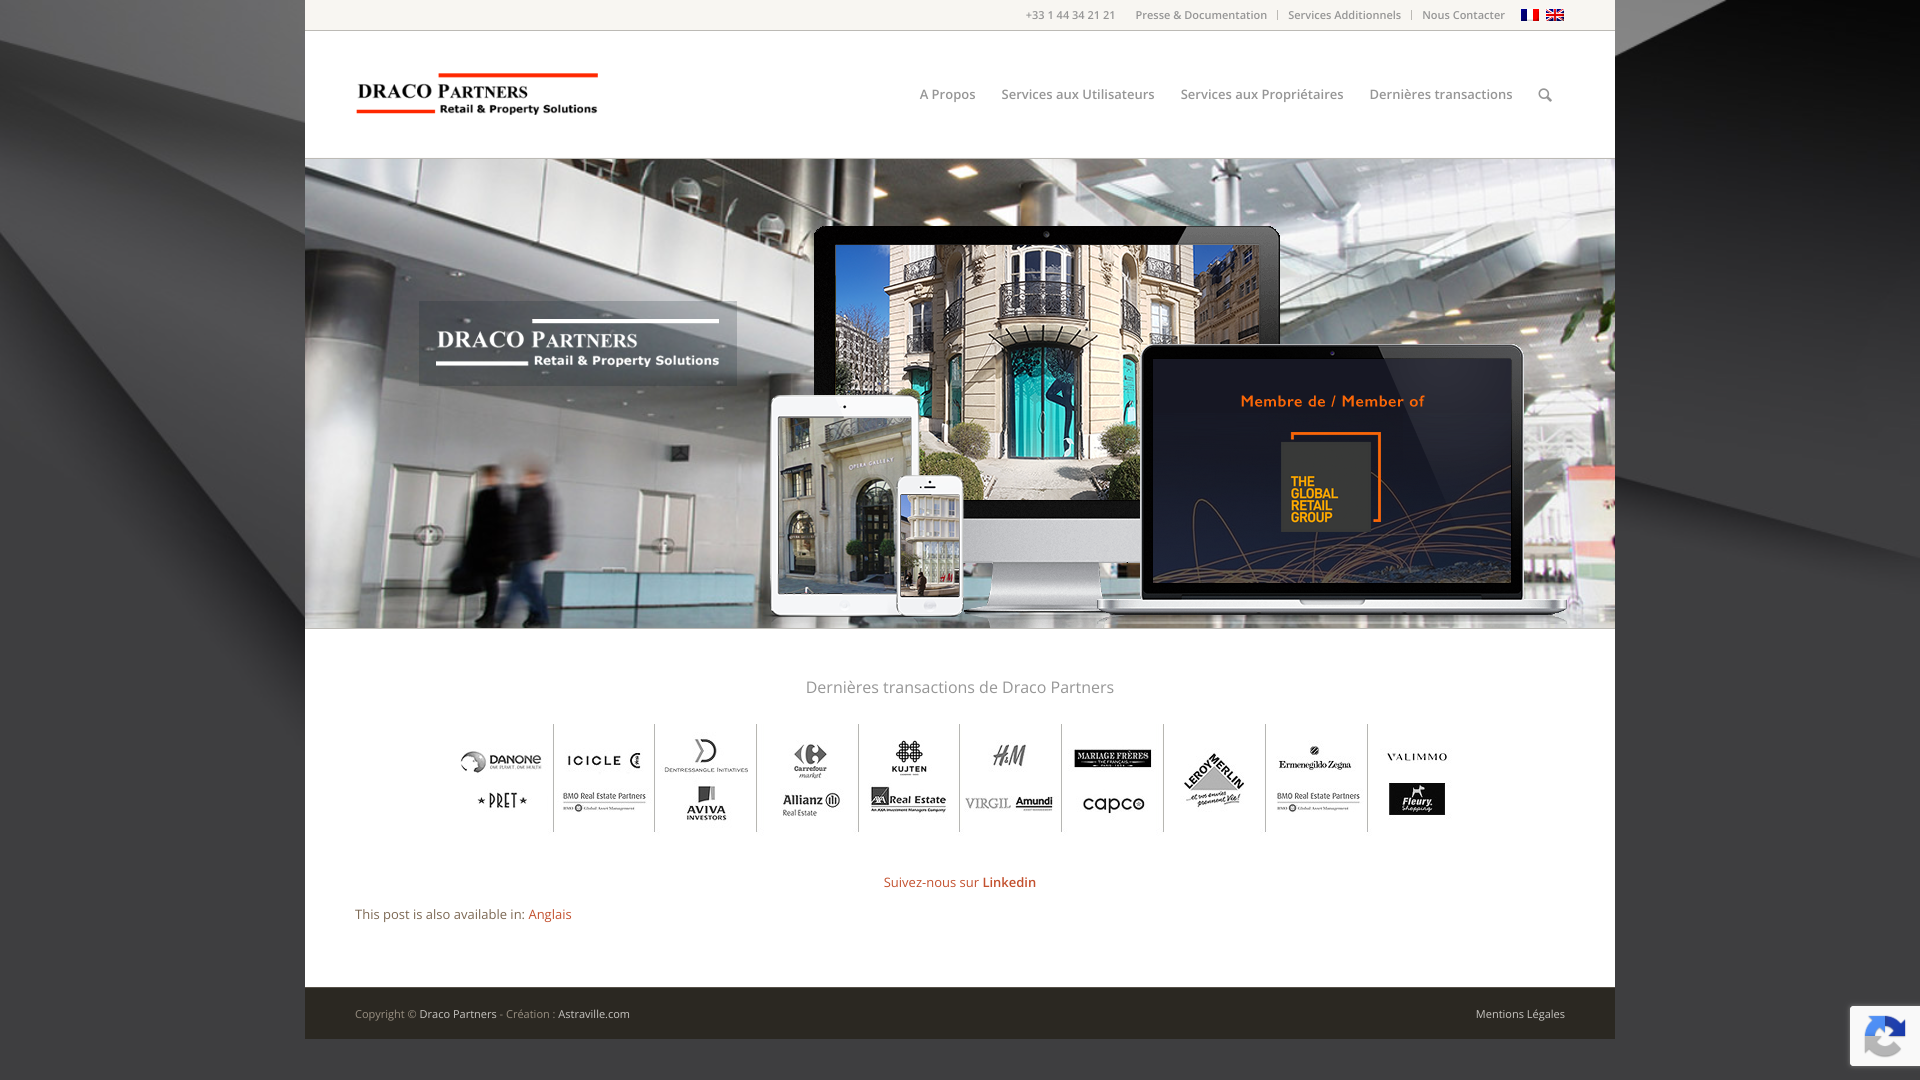The image size is (1920, 1080).
Task: Click the Draco Partners header logo
Action: (x=477, y=94)
